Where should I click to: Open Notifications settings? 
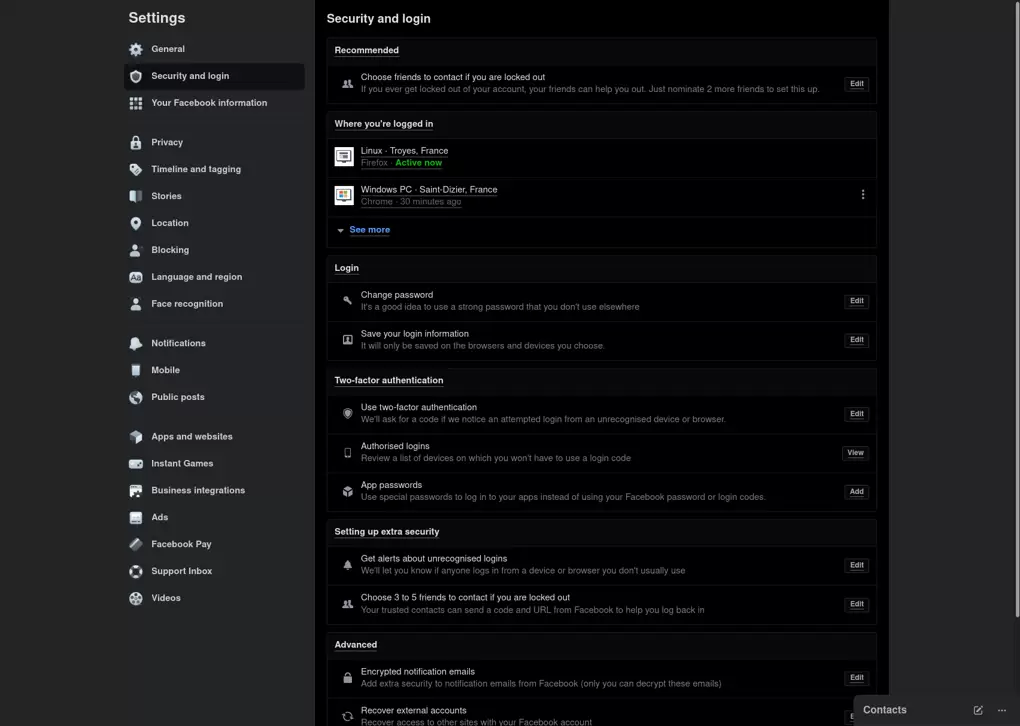click(x=214, y=343)
